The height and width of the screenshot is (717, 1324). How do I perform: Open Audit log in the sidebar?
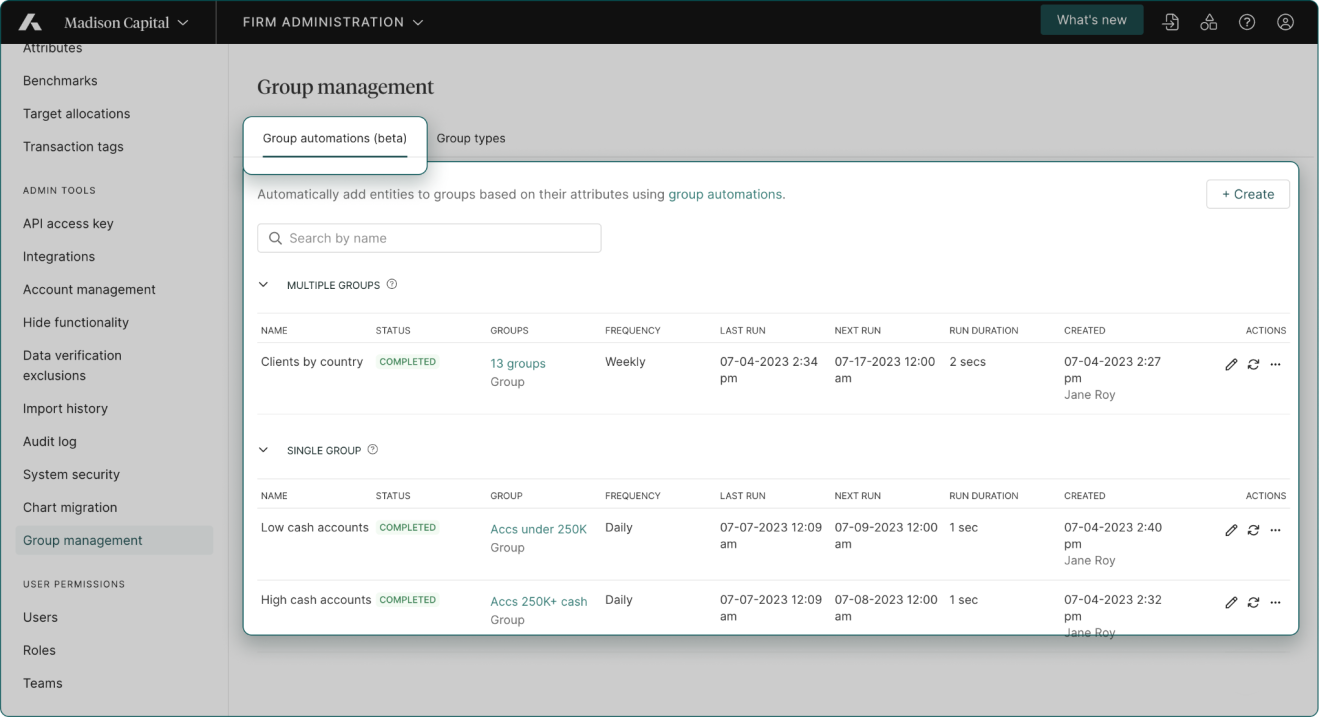tap(50, 441)
